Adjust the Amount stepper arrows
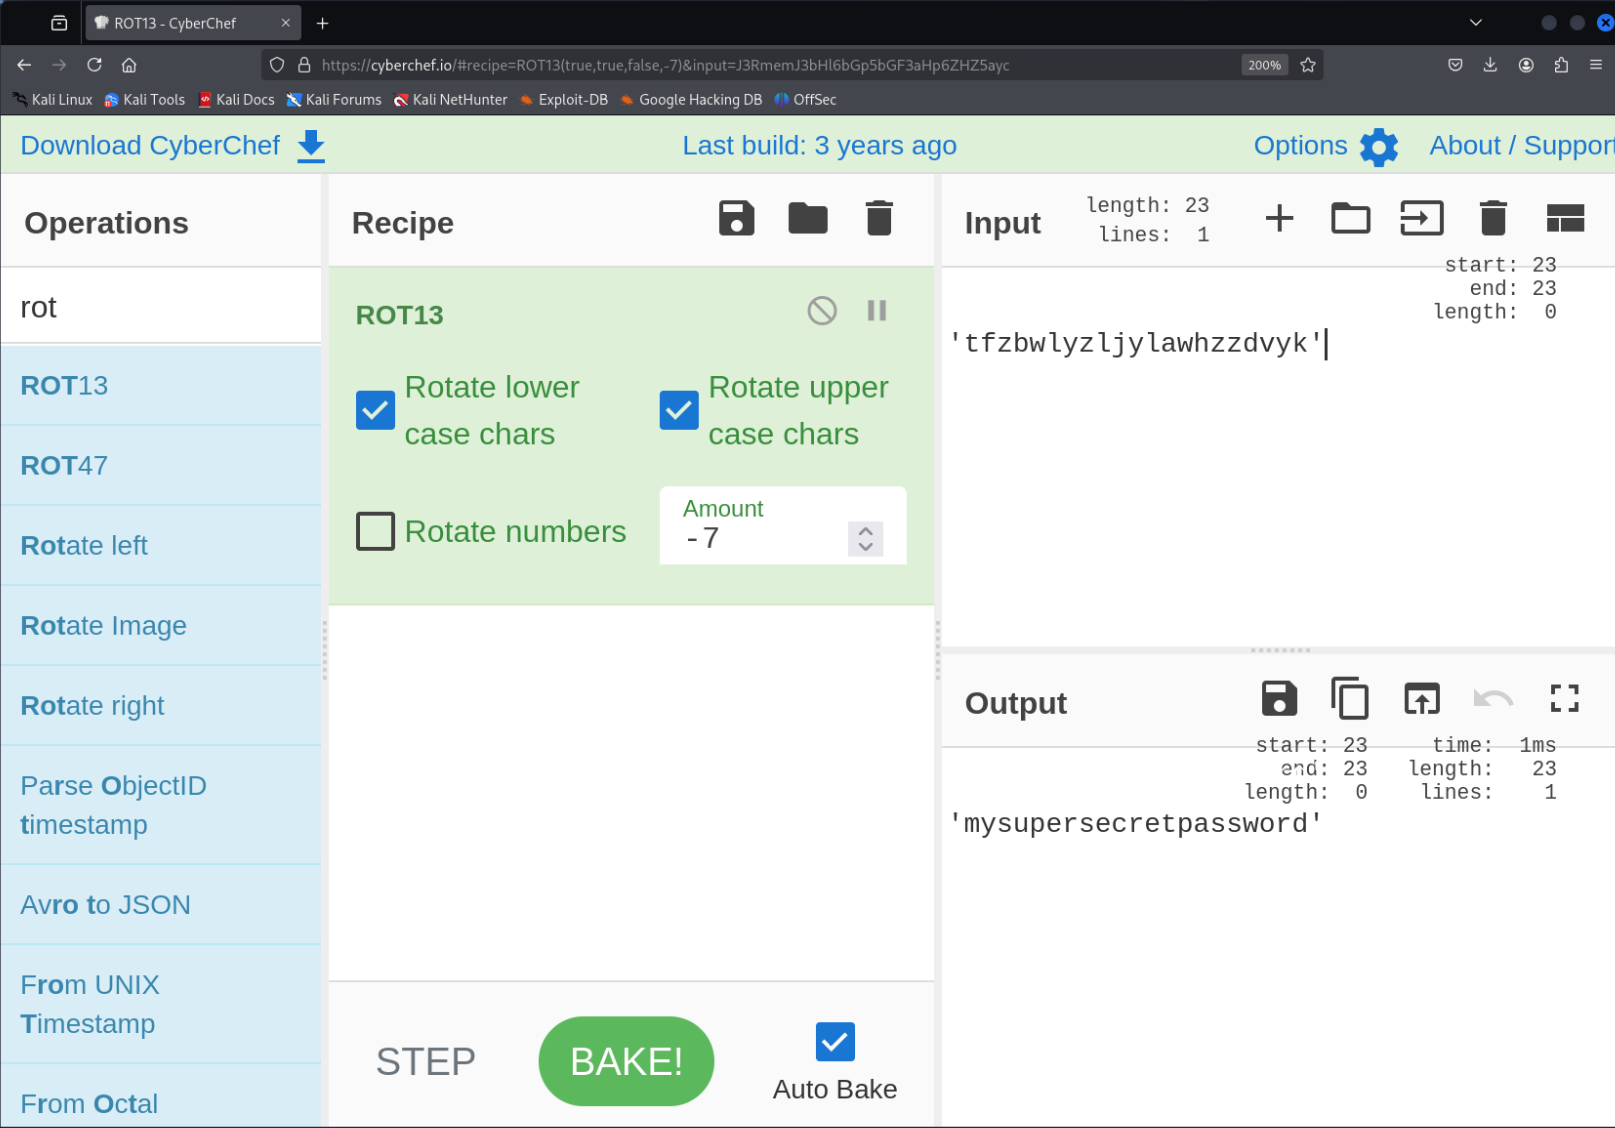Viewport: 1615px width, 1128px height. pos(866,538)
